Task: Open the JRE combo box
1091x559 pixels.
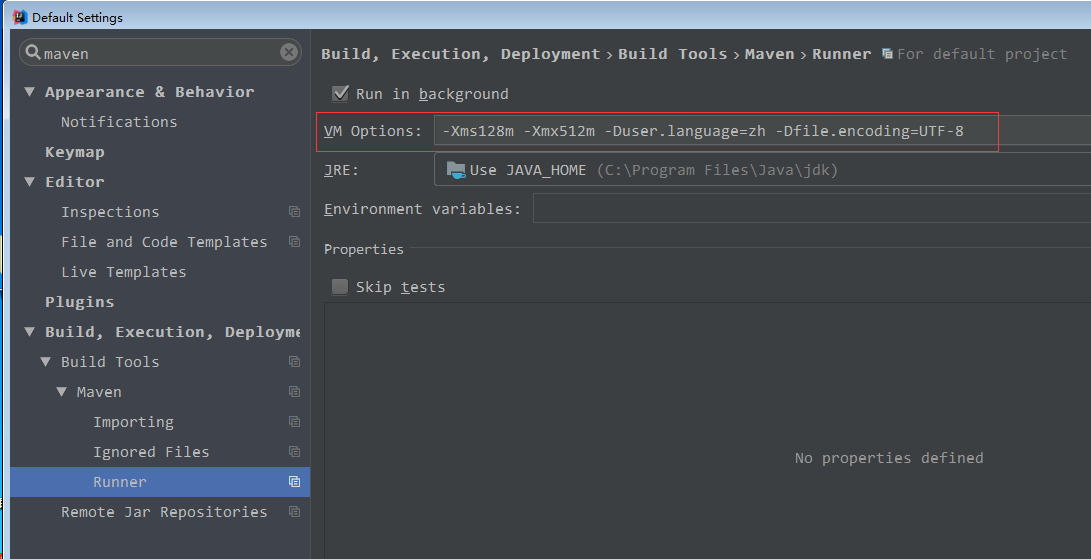Action: pos(763,170)
